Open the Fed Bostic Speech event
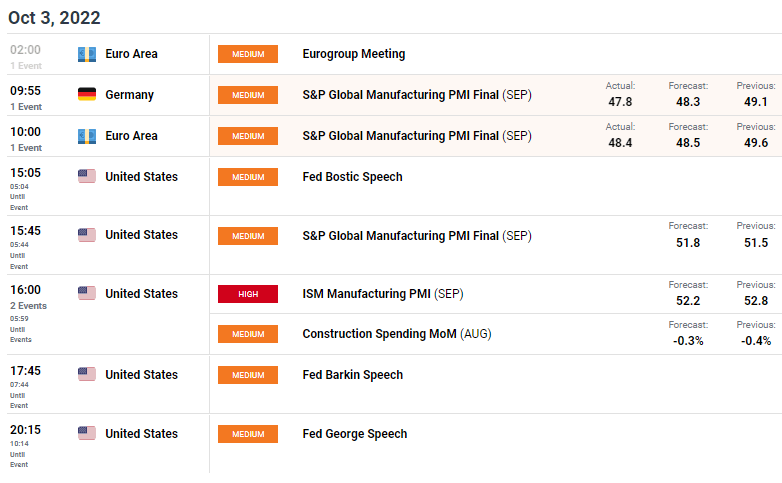782x483 pixels. click(x=352, y=177)
